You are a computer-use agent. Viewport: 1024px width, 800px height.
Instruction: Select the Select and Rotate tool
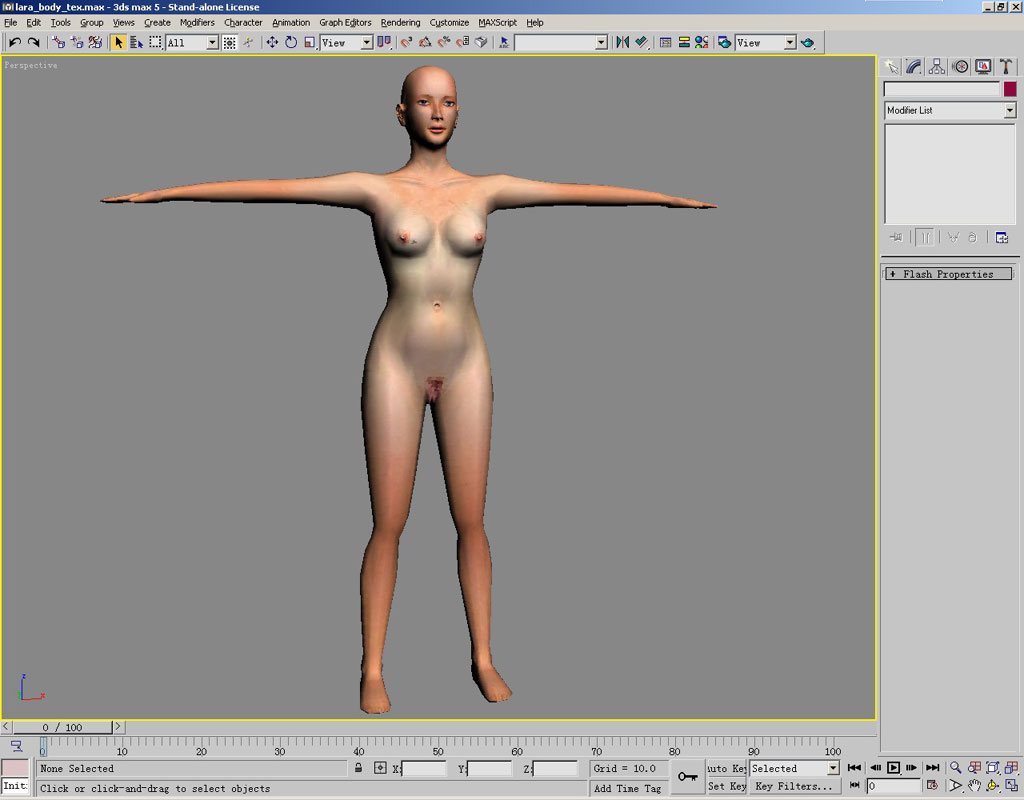tap(291, 42)
